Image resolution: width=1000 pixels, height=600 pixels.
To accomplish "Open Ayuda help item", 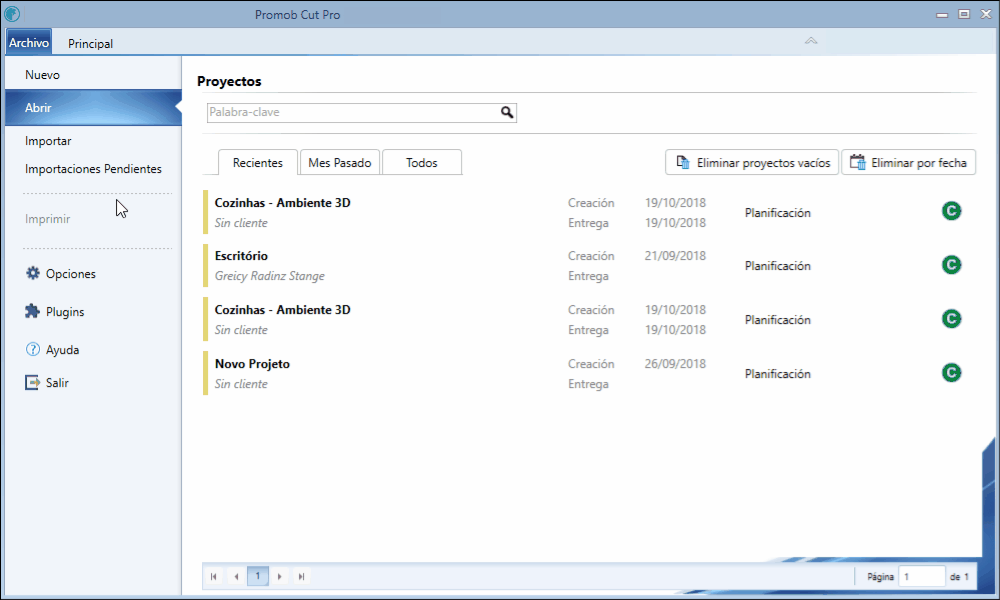I will pos(52,349).
